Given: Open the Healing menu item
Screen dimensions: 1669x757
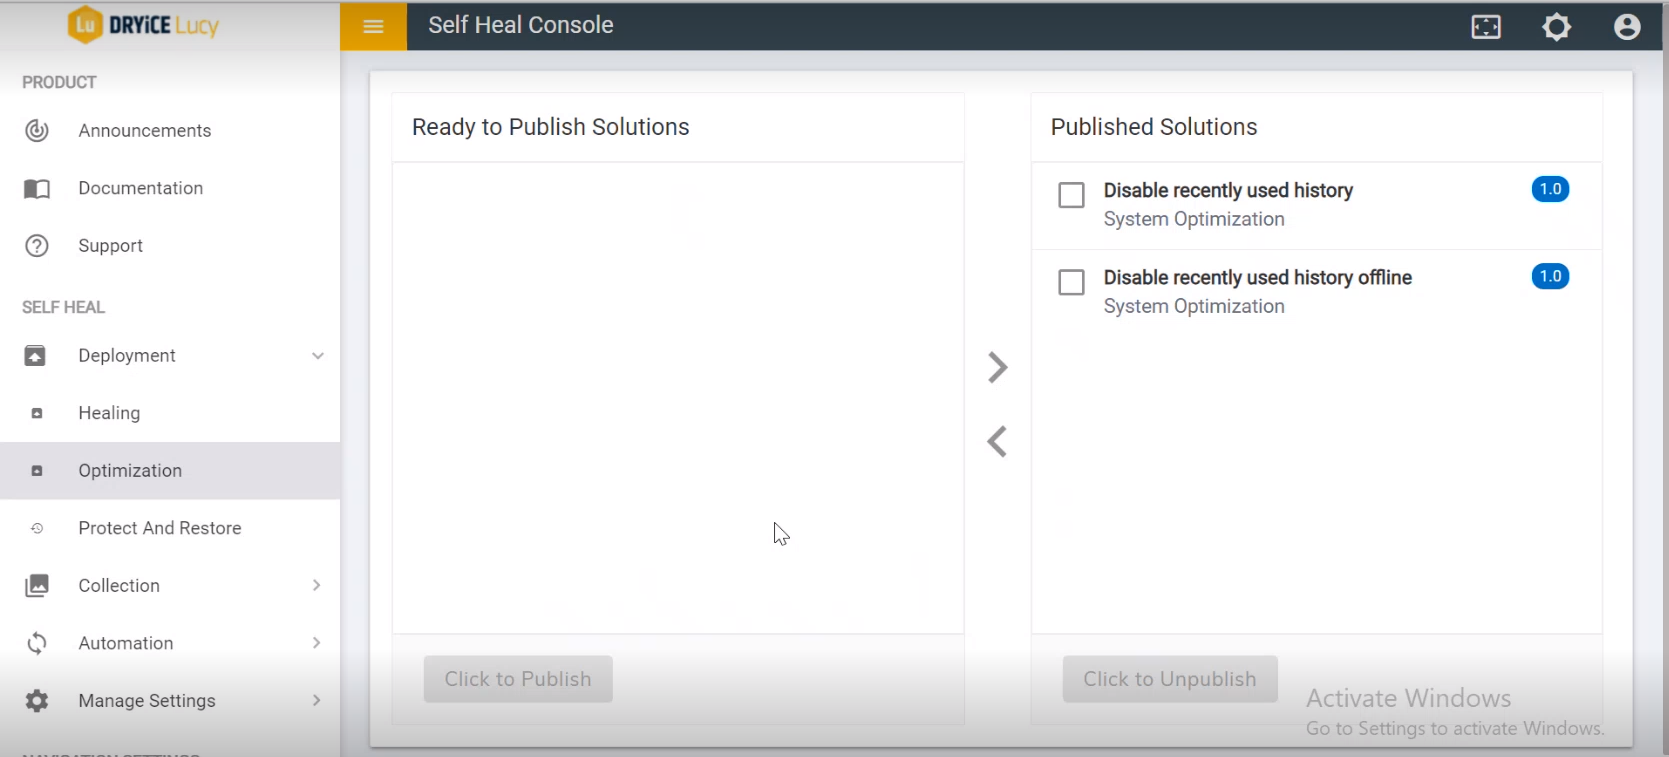Looking at the screenshot, I should [x=109, y=413].
